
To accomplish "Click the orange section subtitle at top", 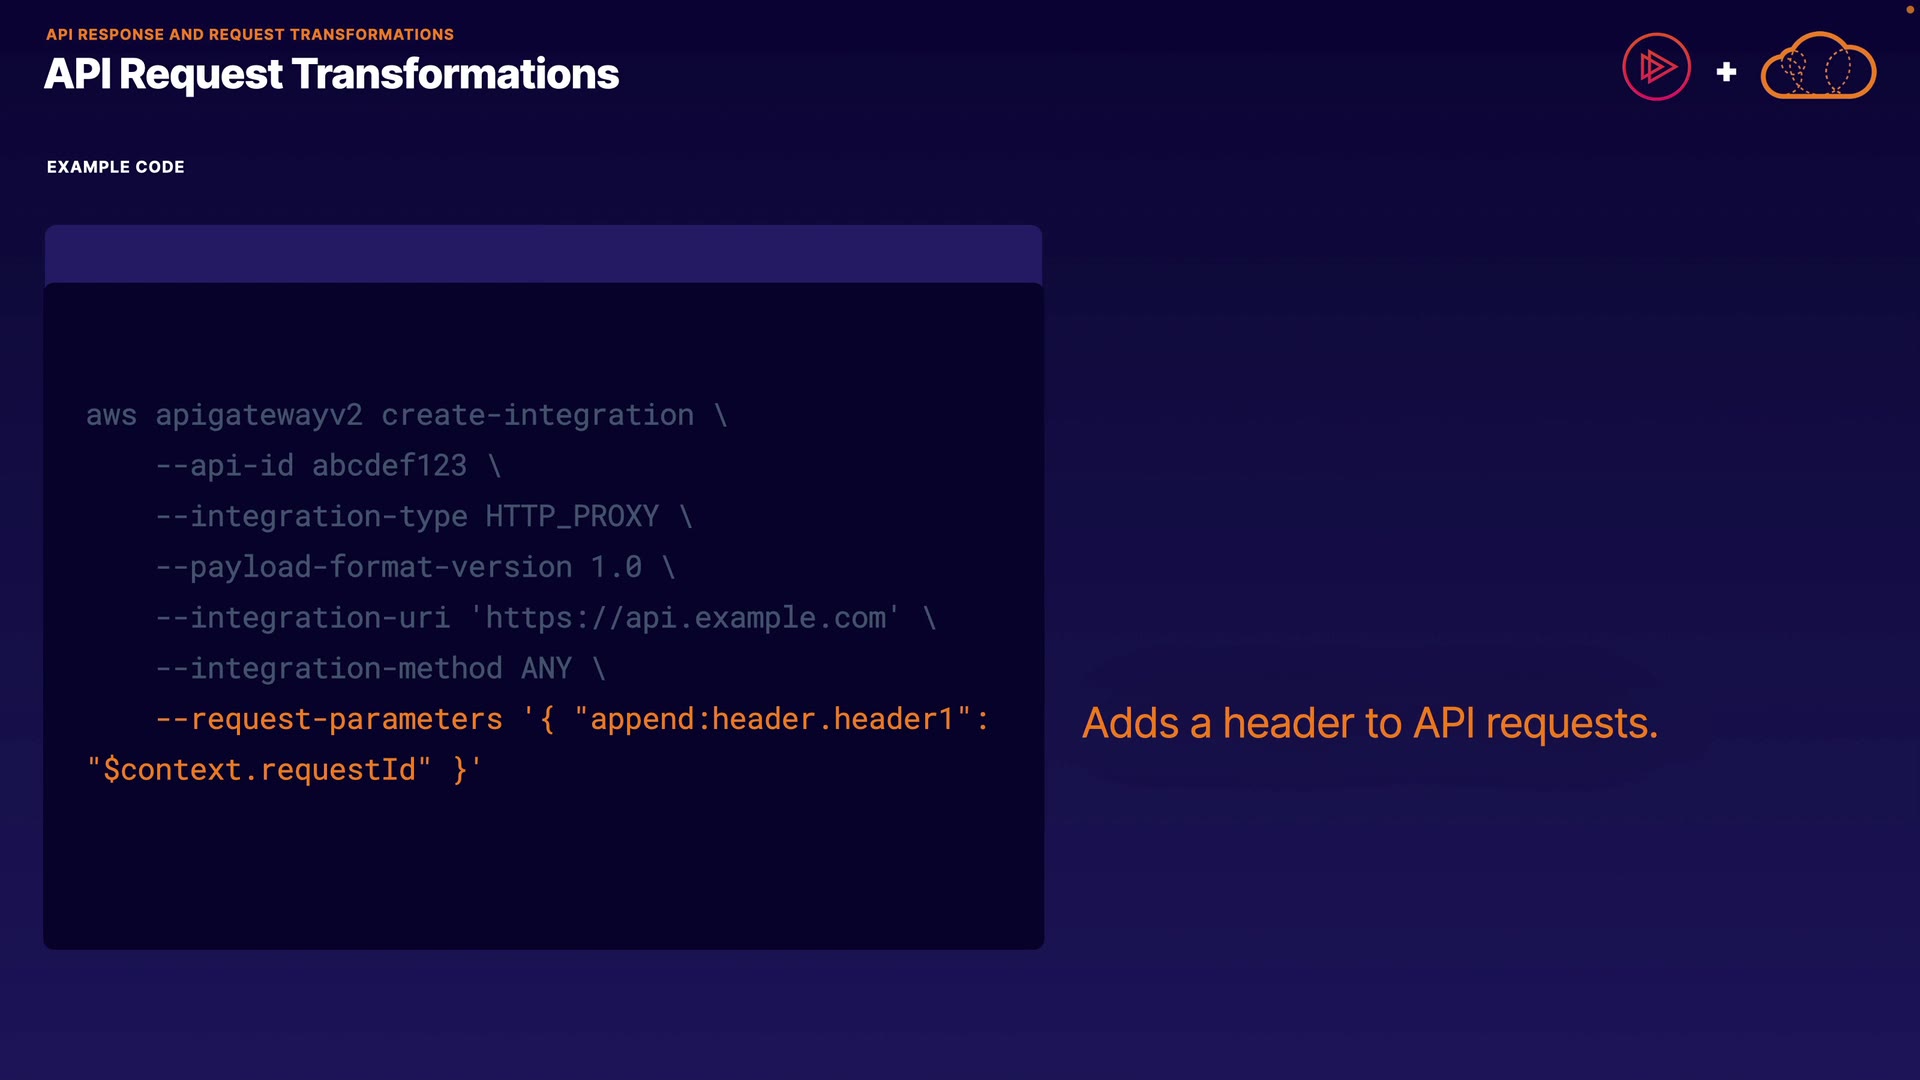I will (250, 34).
